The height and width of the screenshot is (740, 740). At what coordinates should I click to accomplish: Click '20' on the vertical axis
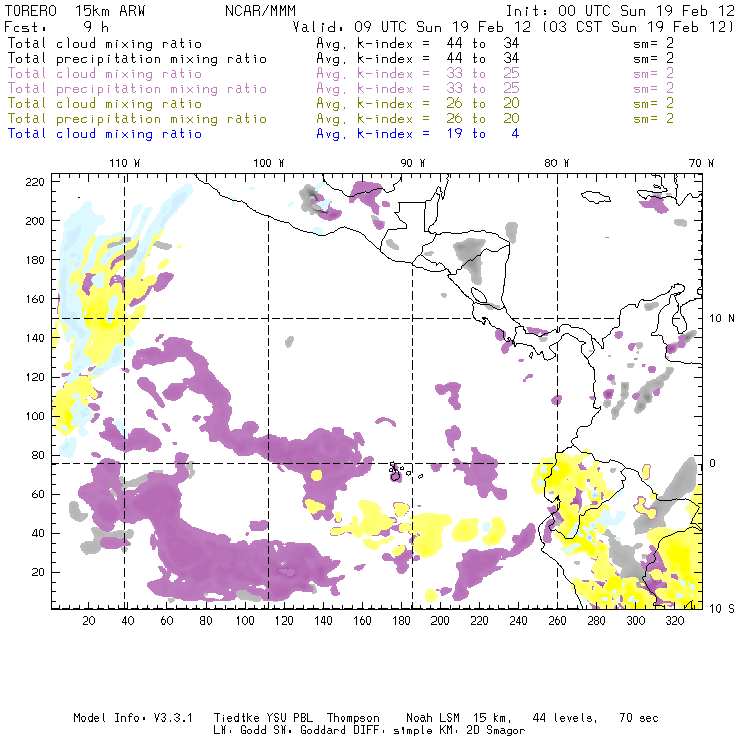[x=38, y=572]
